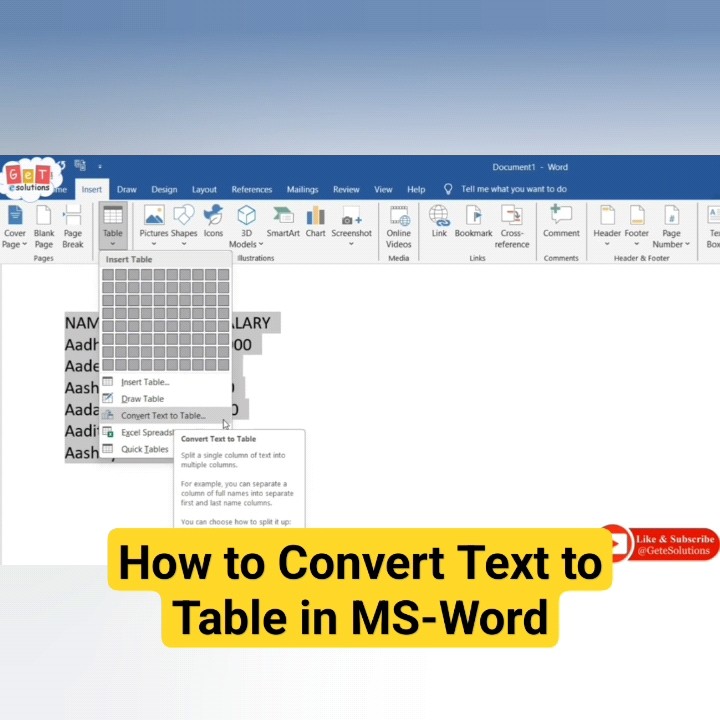Go to the References tab
The image size is (720, 720).
click(252, 190)
